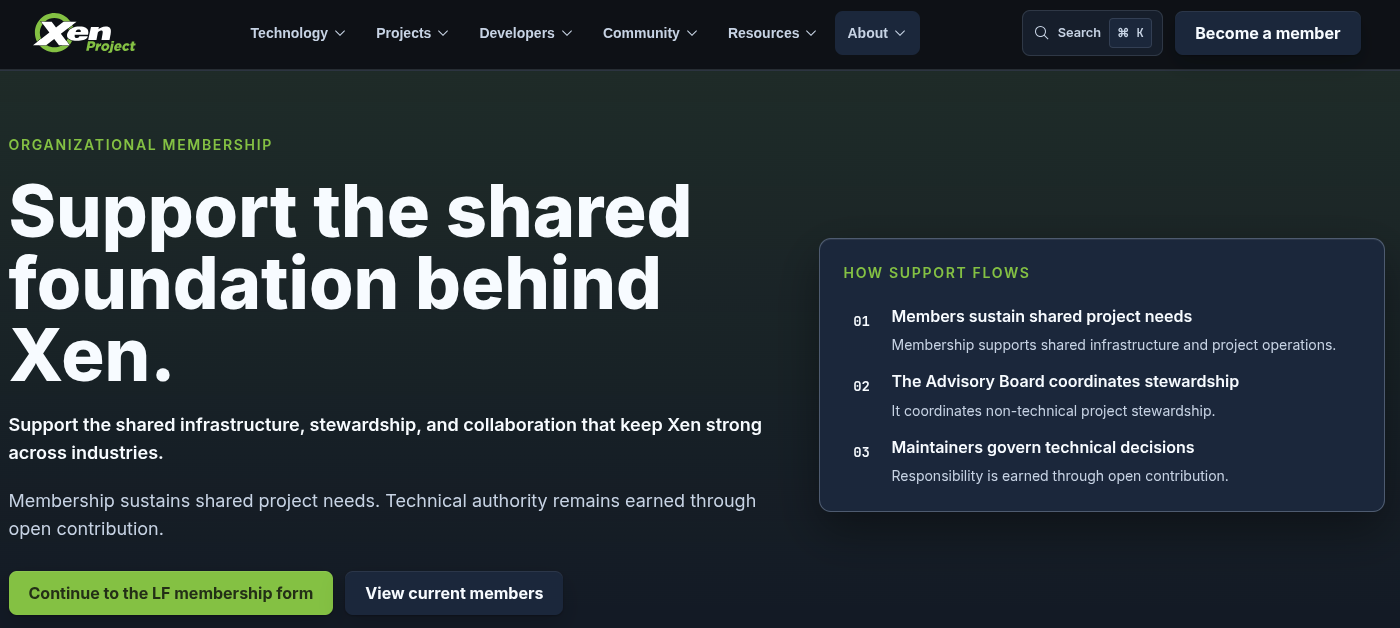Screen dimensions: 1400x628
Task: Click the ⌘ K shortcut badge
Action: (x=1130, y=33)
